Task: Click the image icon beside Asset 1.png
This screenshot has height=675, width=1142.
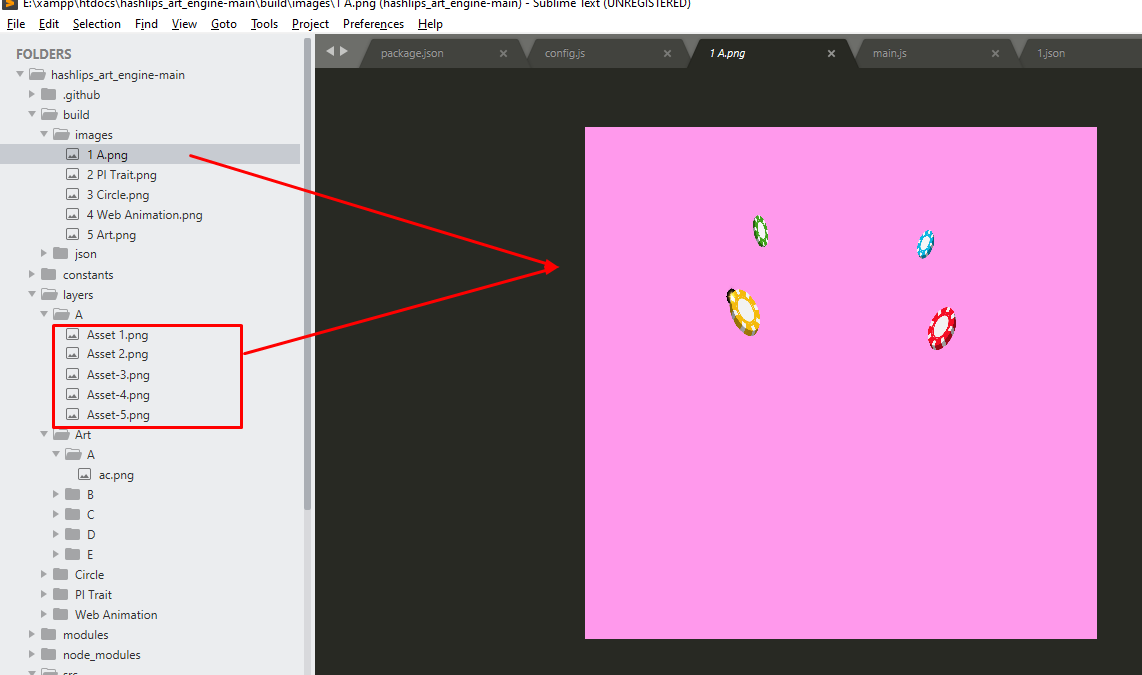Action: (x=71, y=334)
